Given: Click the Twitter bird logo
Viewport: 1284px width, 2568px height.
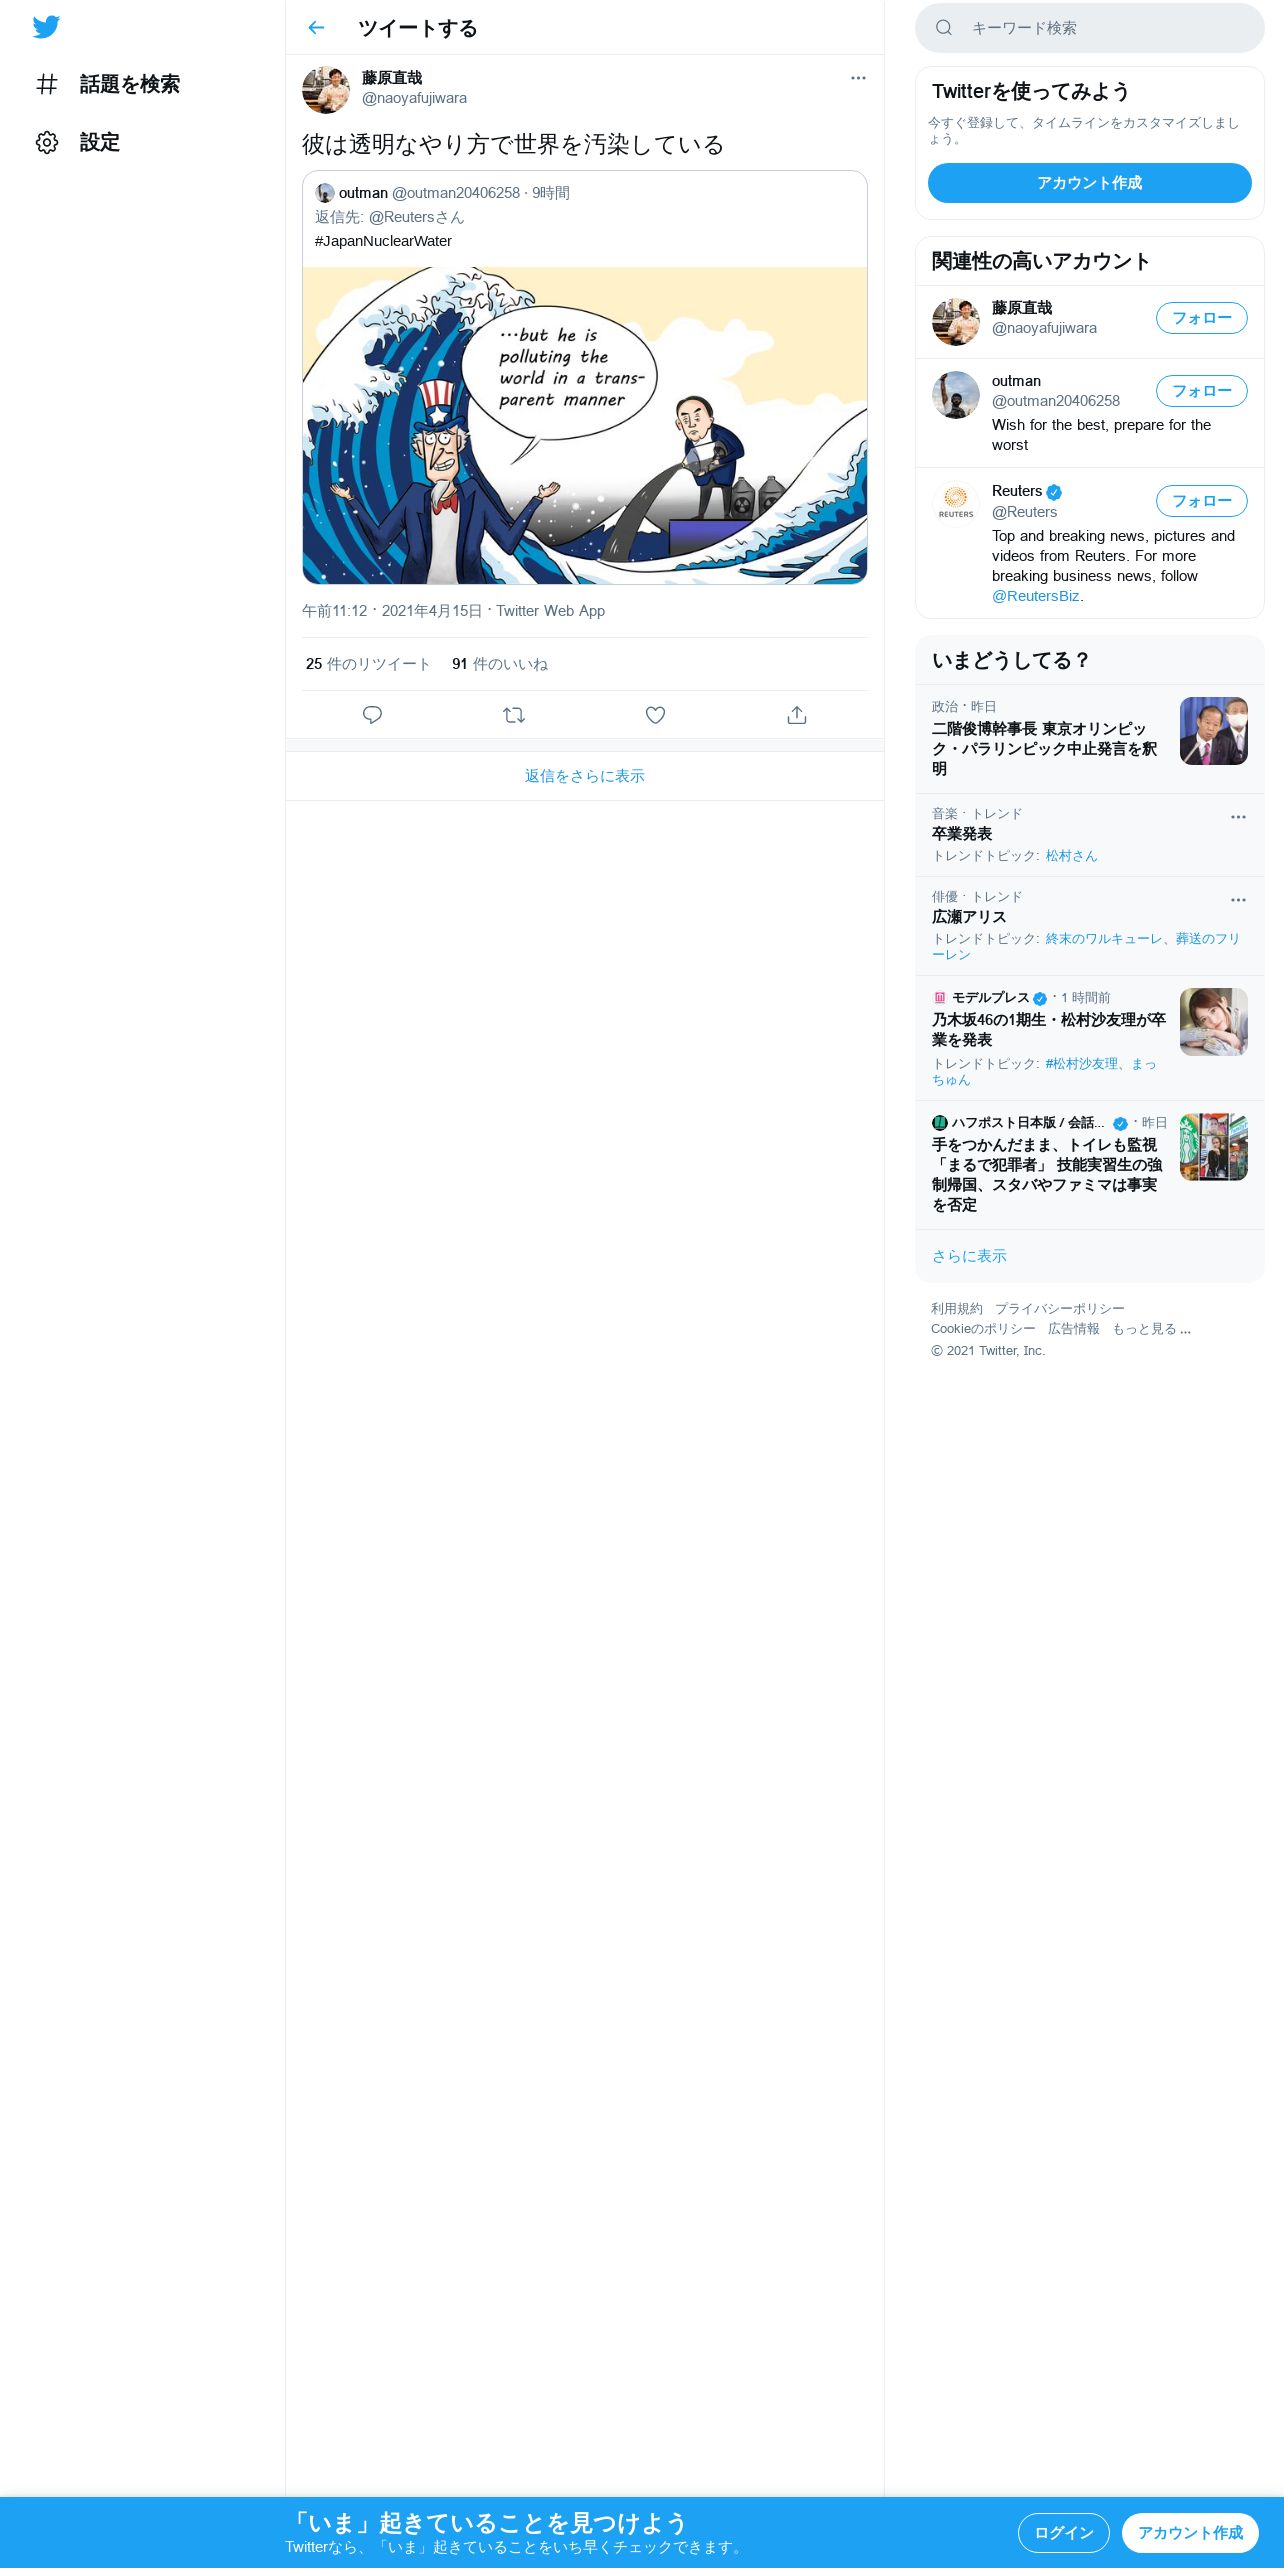Looking at the screenshot, I should 46,27.
